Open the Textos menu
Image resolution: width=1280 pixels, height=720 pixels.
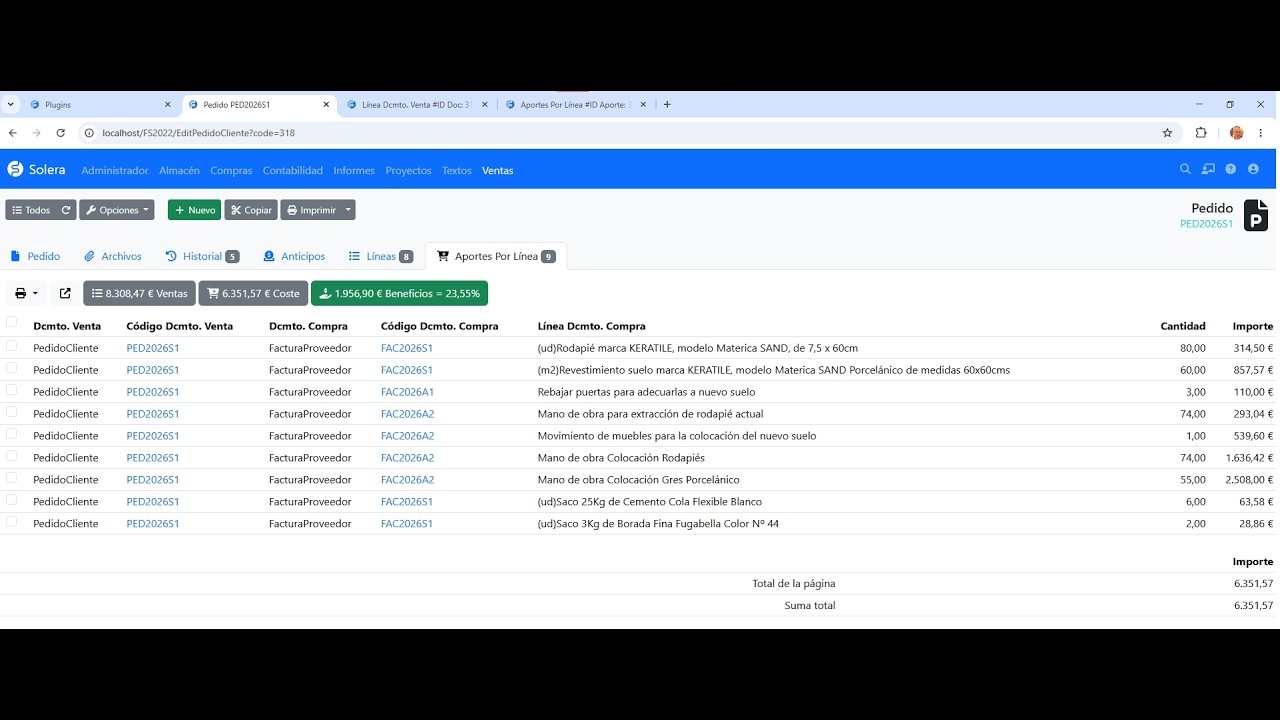point(457,170)
